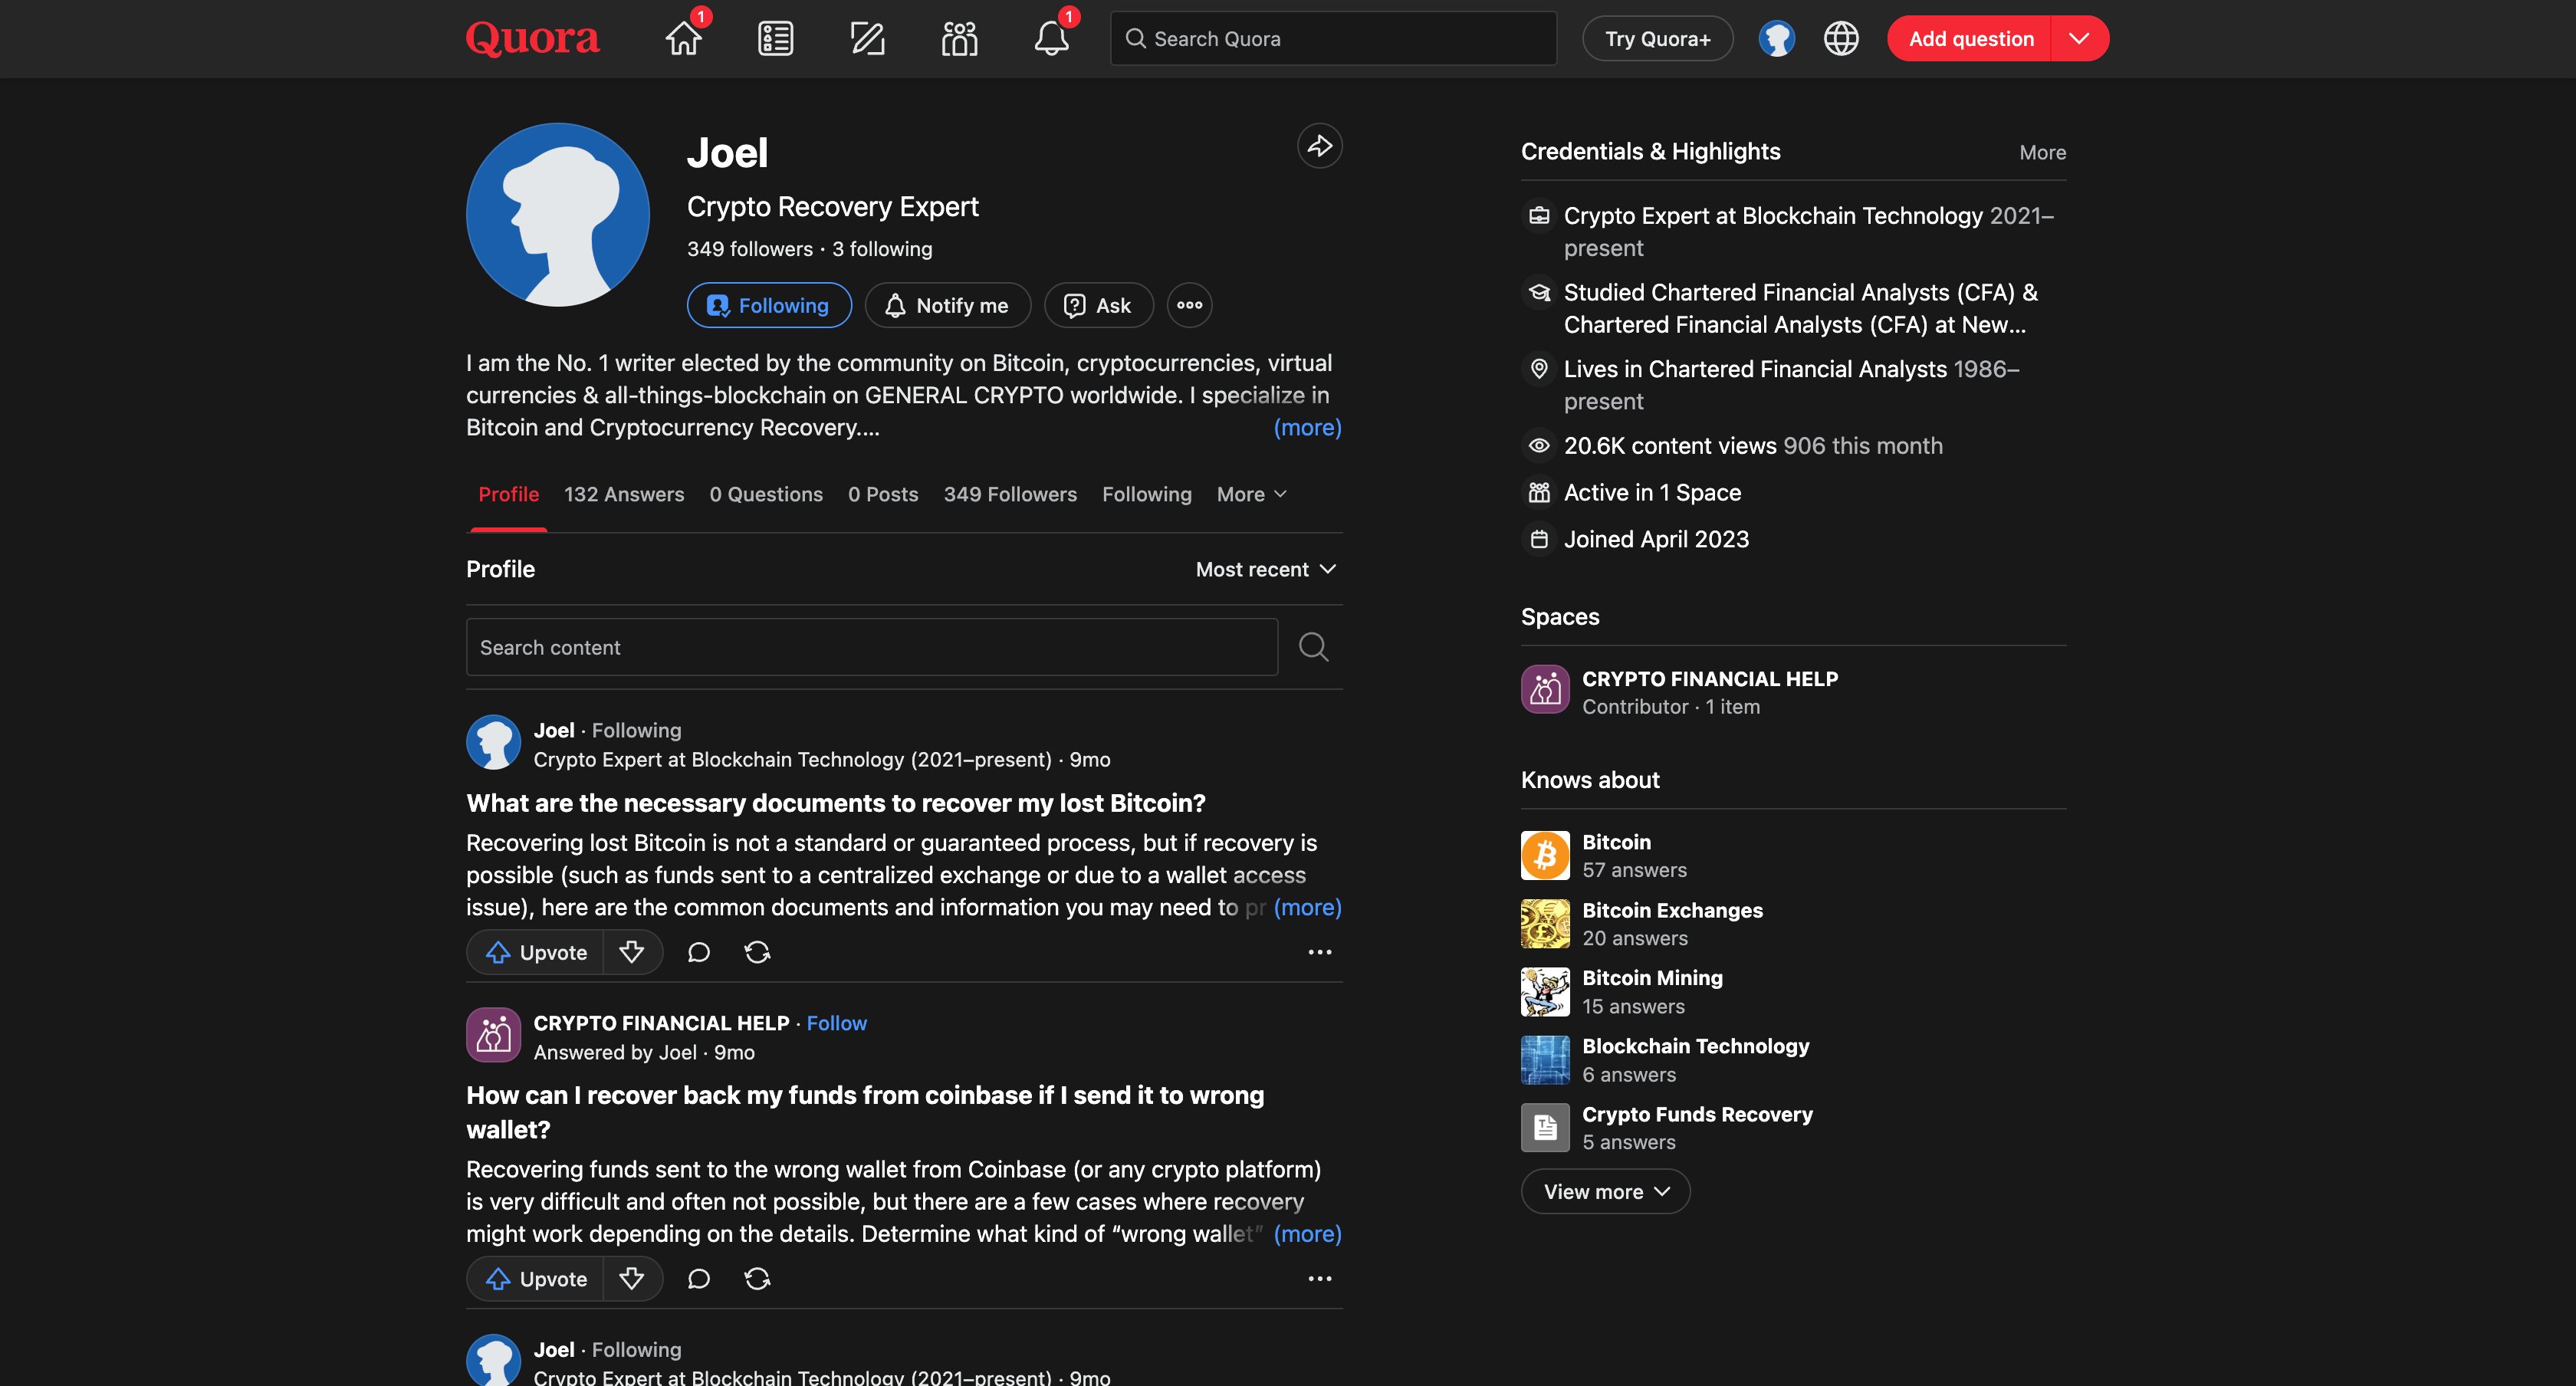This screenshot has height=1386, width=2576.
Task: Open CRYPTO FINANCIAL HELP avatar in the feed
Action: click(x=493, y=1035)
